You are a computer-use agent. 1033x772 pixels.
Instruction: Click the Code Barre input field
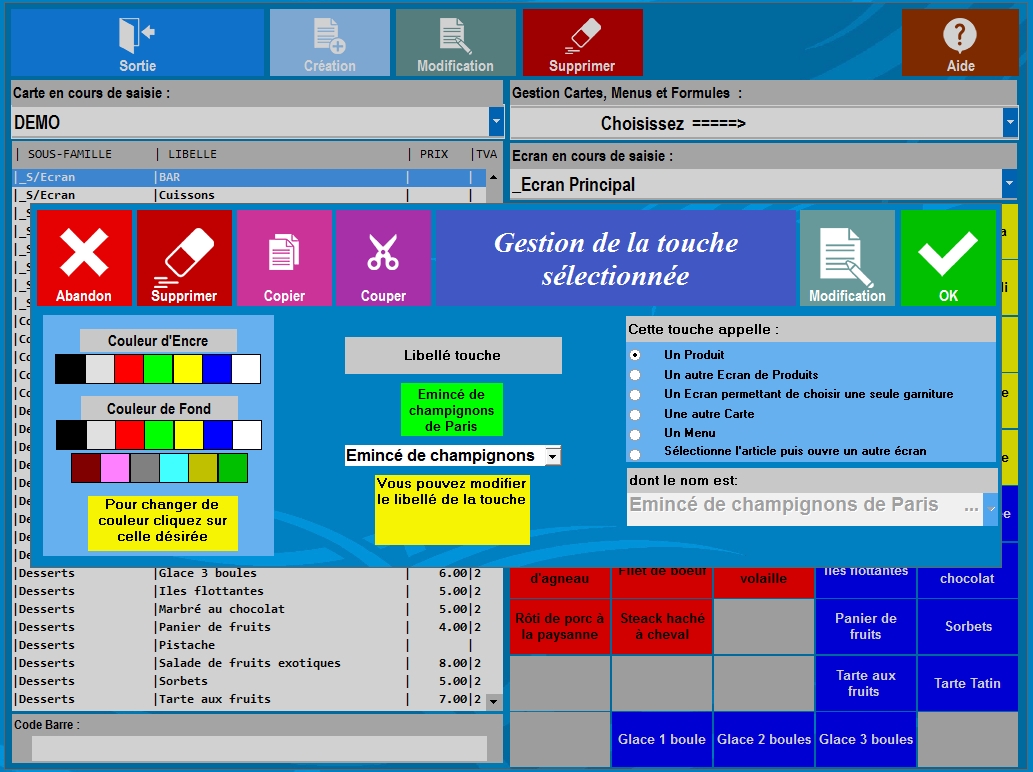point(259,748)
